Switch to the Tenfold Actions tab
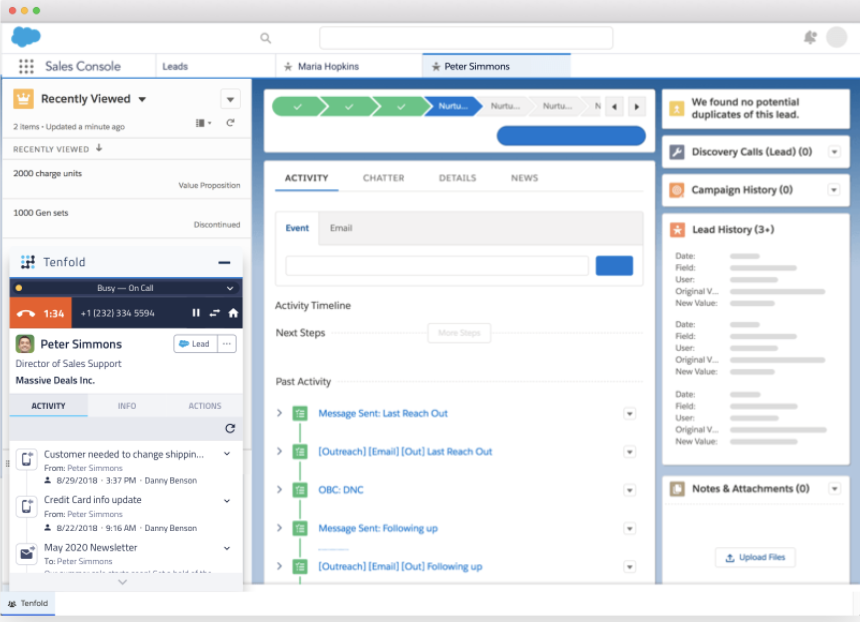 tap(205, 406)
